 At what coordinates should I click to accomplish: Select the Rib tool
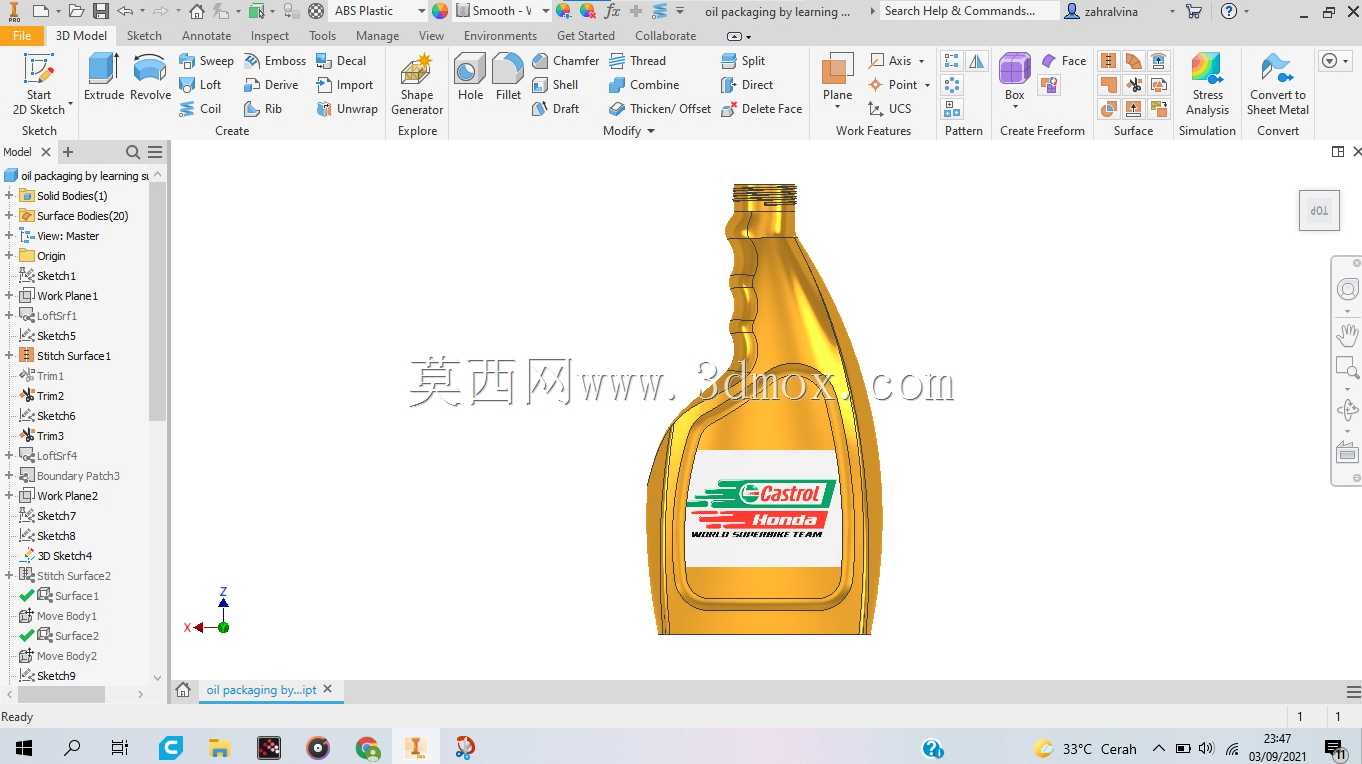(263, 109)
